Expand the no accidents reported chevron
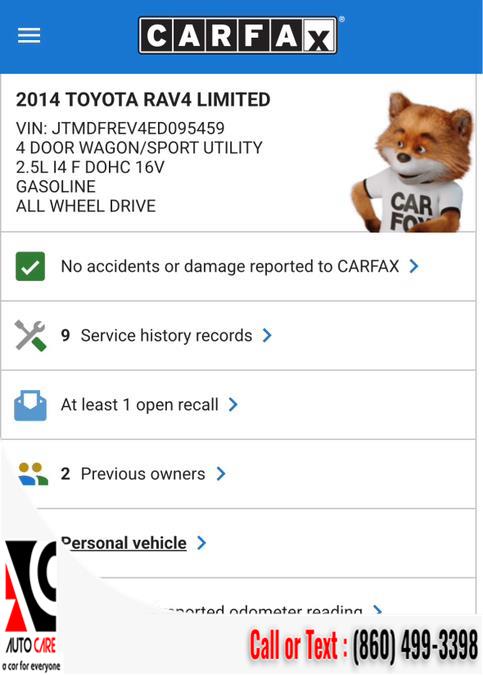 (414, 266)
